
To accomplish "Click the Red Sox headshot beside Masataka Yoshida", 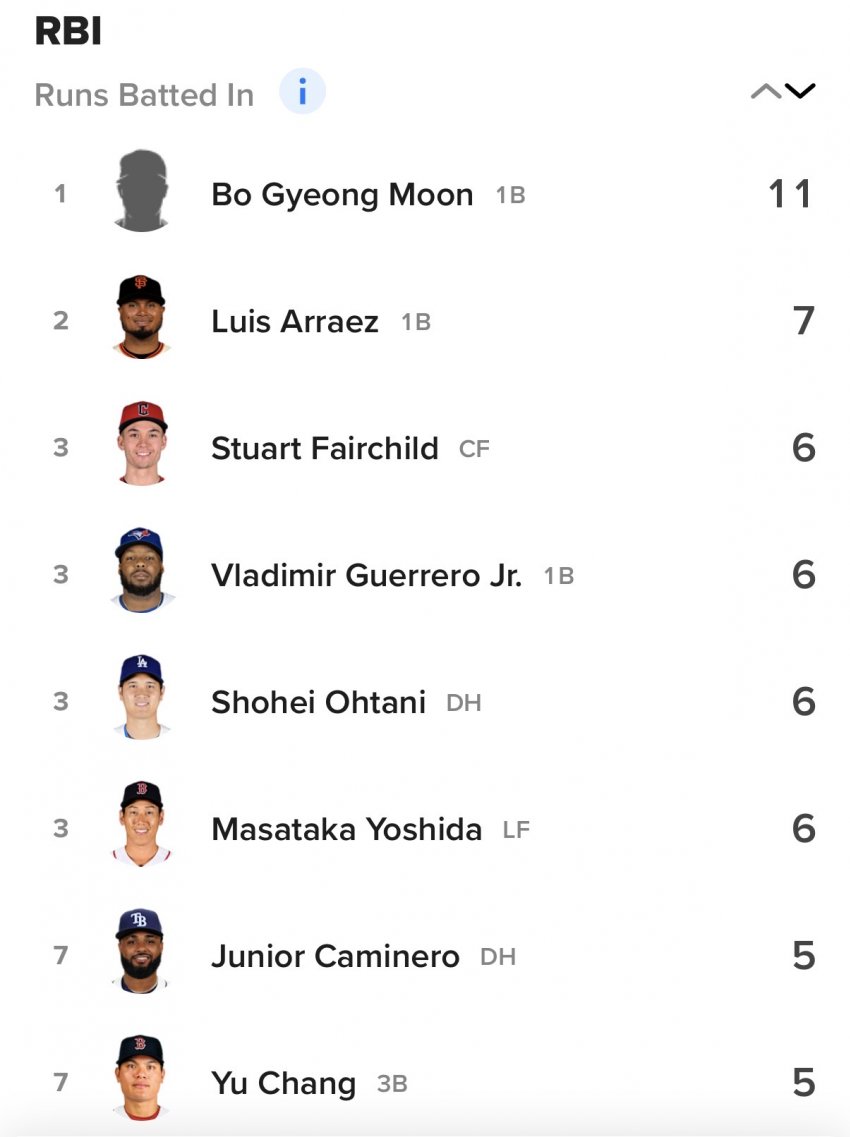I will (x=141, y=826).
